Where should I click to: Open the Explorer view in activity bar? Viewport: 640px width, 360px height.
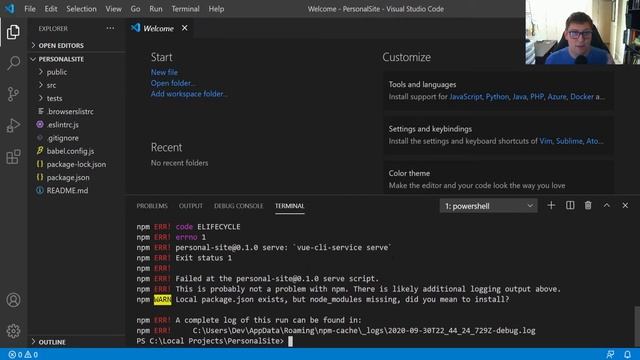coord(13,32)
